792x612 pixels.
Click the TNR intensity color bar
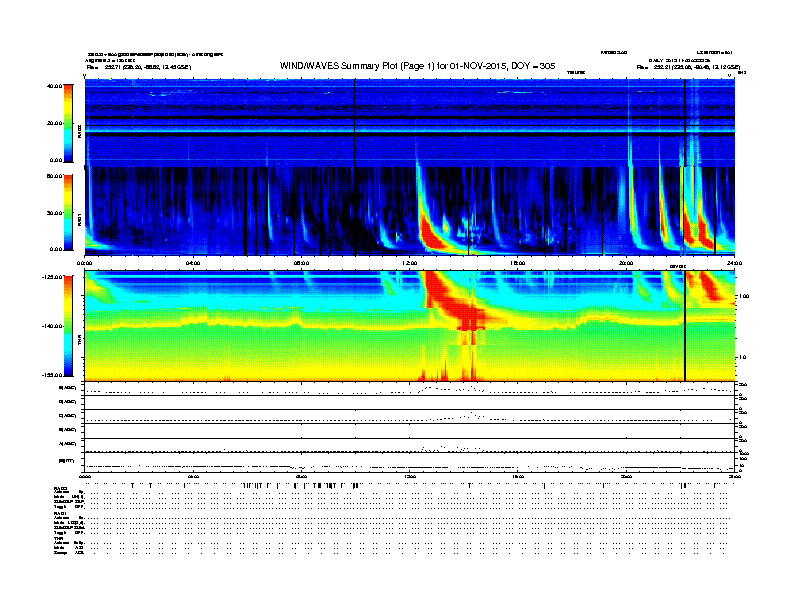pyautogui.click(x=68, y=326)
